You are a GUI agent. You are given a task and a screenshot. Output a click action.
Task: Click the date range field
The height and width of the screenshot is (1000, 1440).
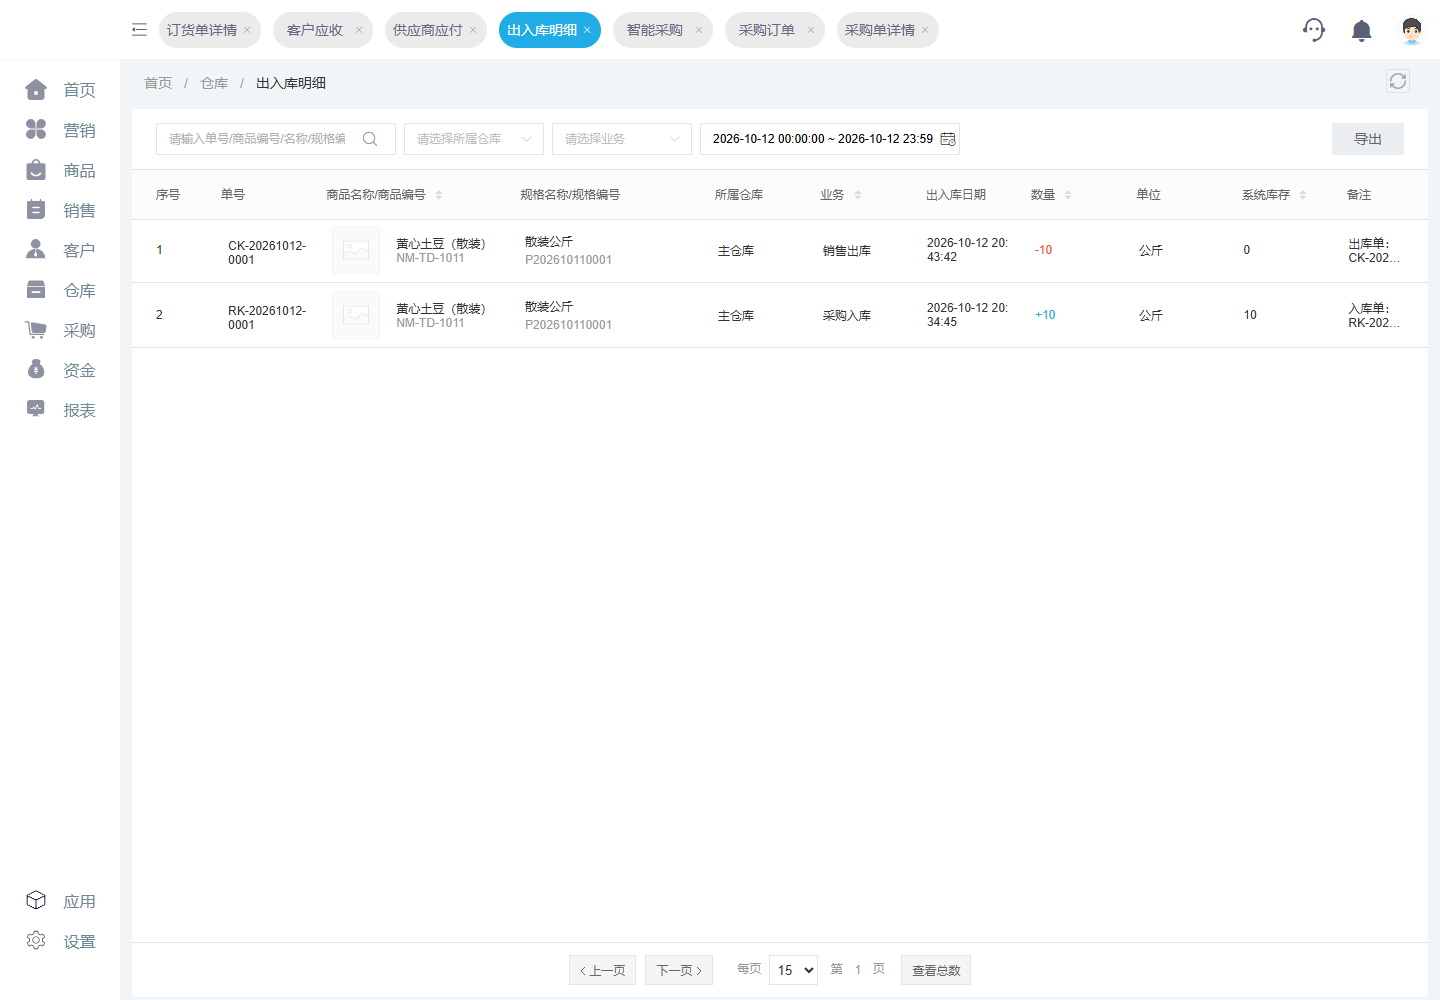click(x=830, y=139)
